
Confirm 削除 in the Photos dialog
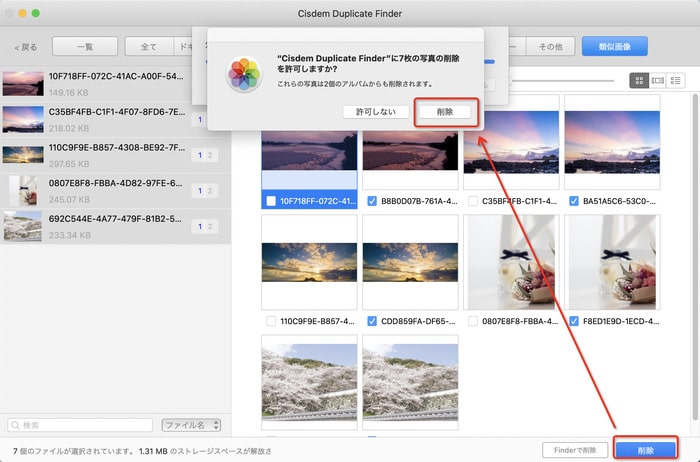445,112
